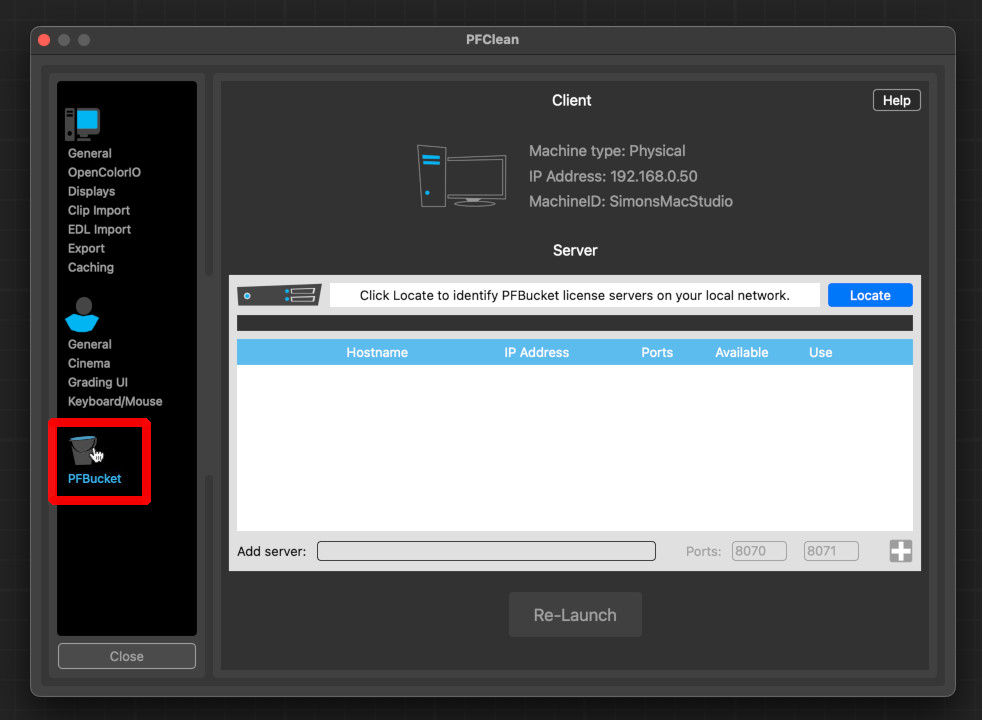Click the plus icon to add server
This screenshot has height=720, width=982.
point(901,551)
